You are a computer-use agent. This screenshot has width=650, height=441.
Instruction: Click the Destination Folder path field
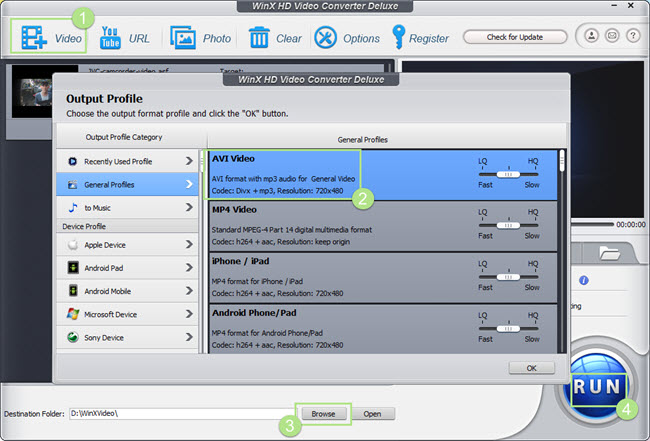point(182,414)
